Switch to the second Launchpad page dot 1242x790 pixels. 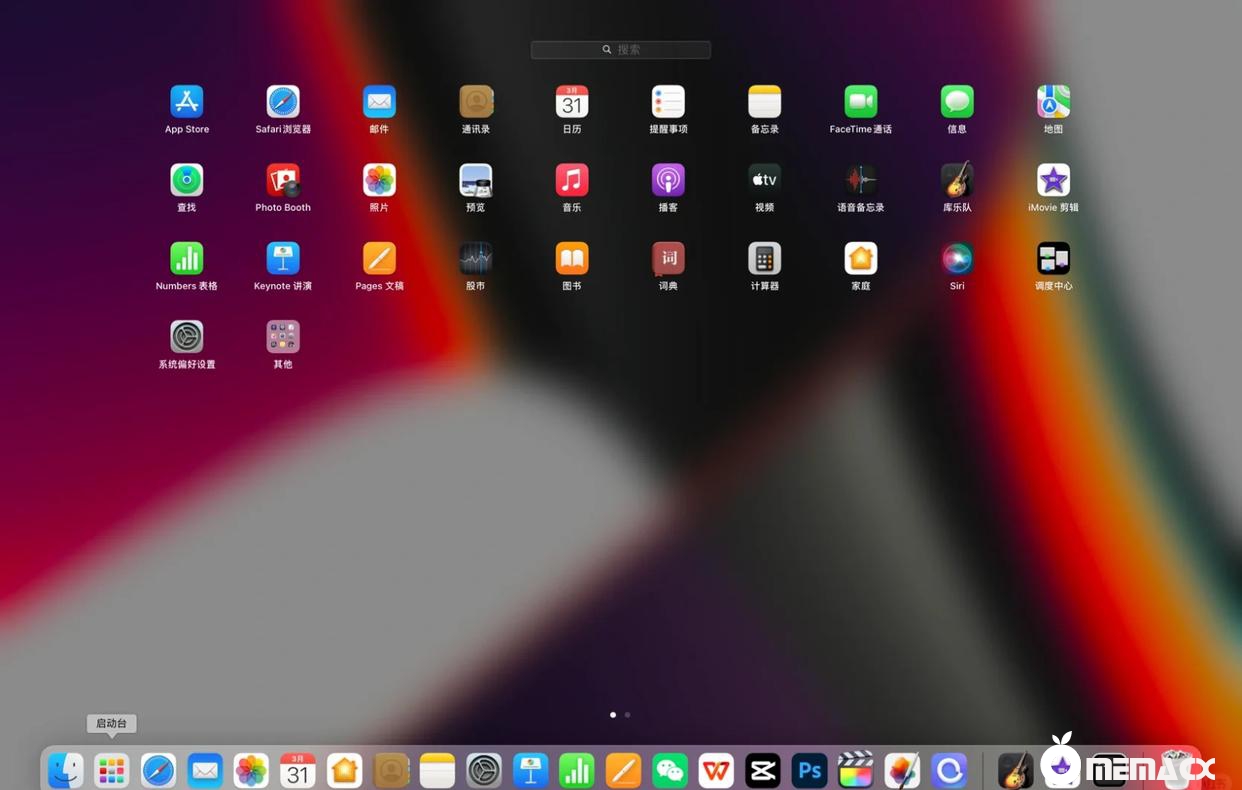click(x=627, y=715)
